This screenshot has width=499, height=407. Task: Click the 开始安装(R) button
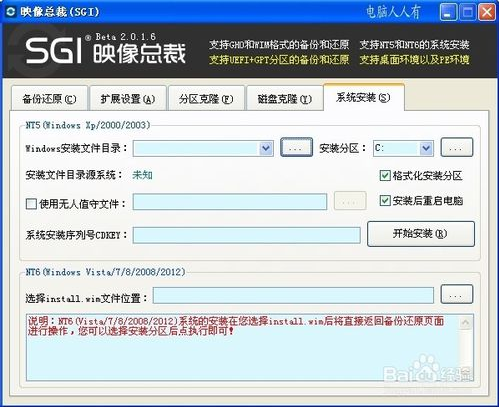421,234
